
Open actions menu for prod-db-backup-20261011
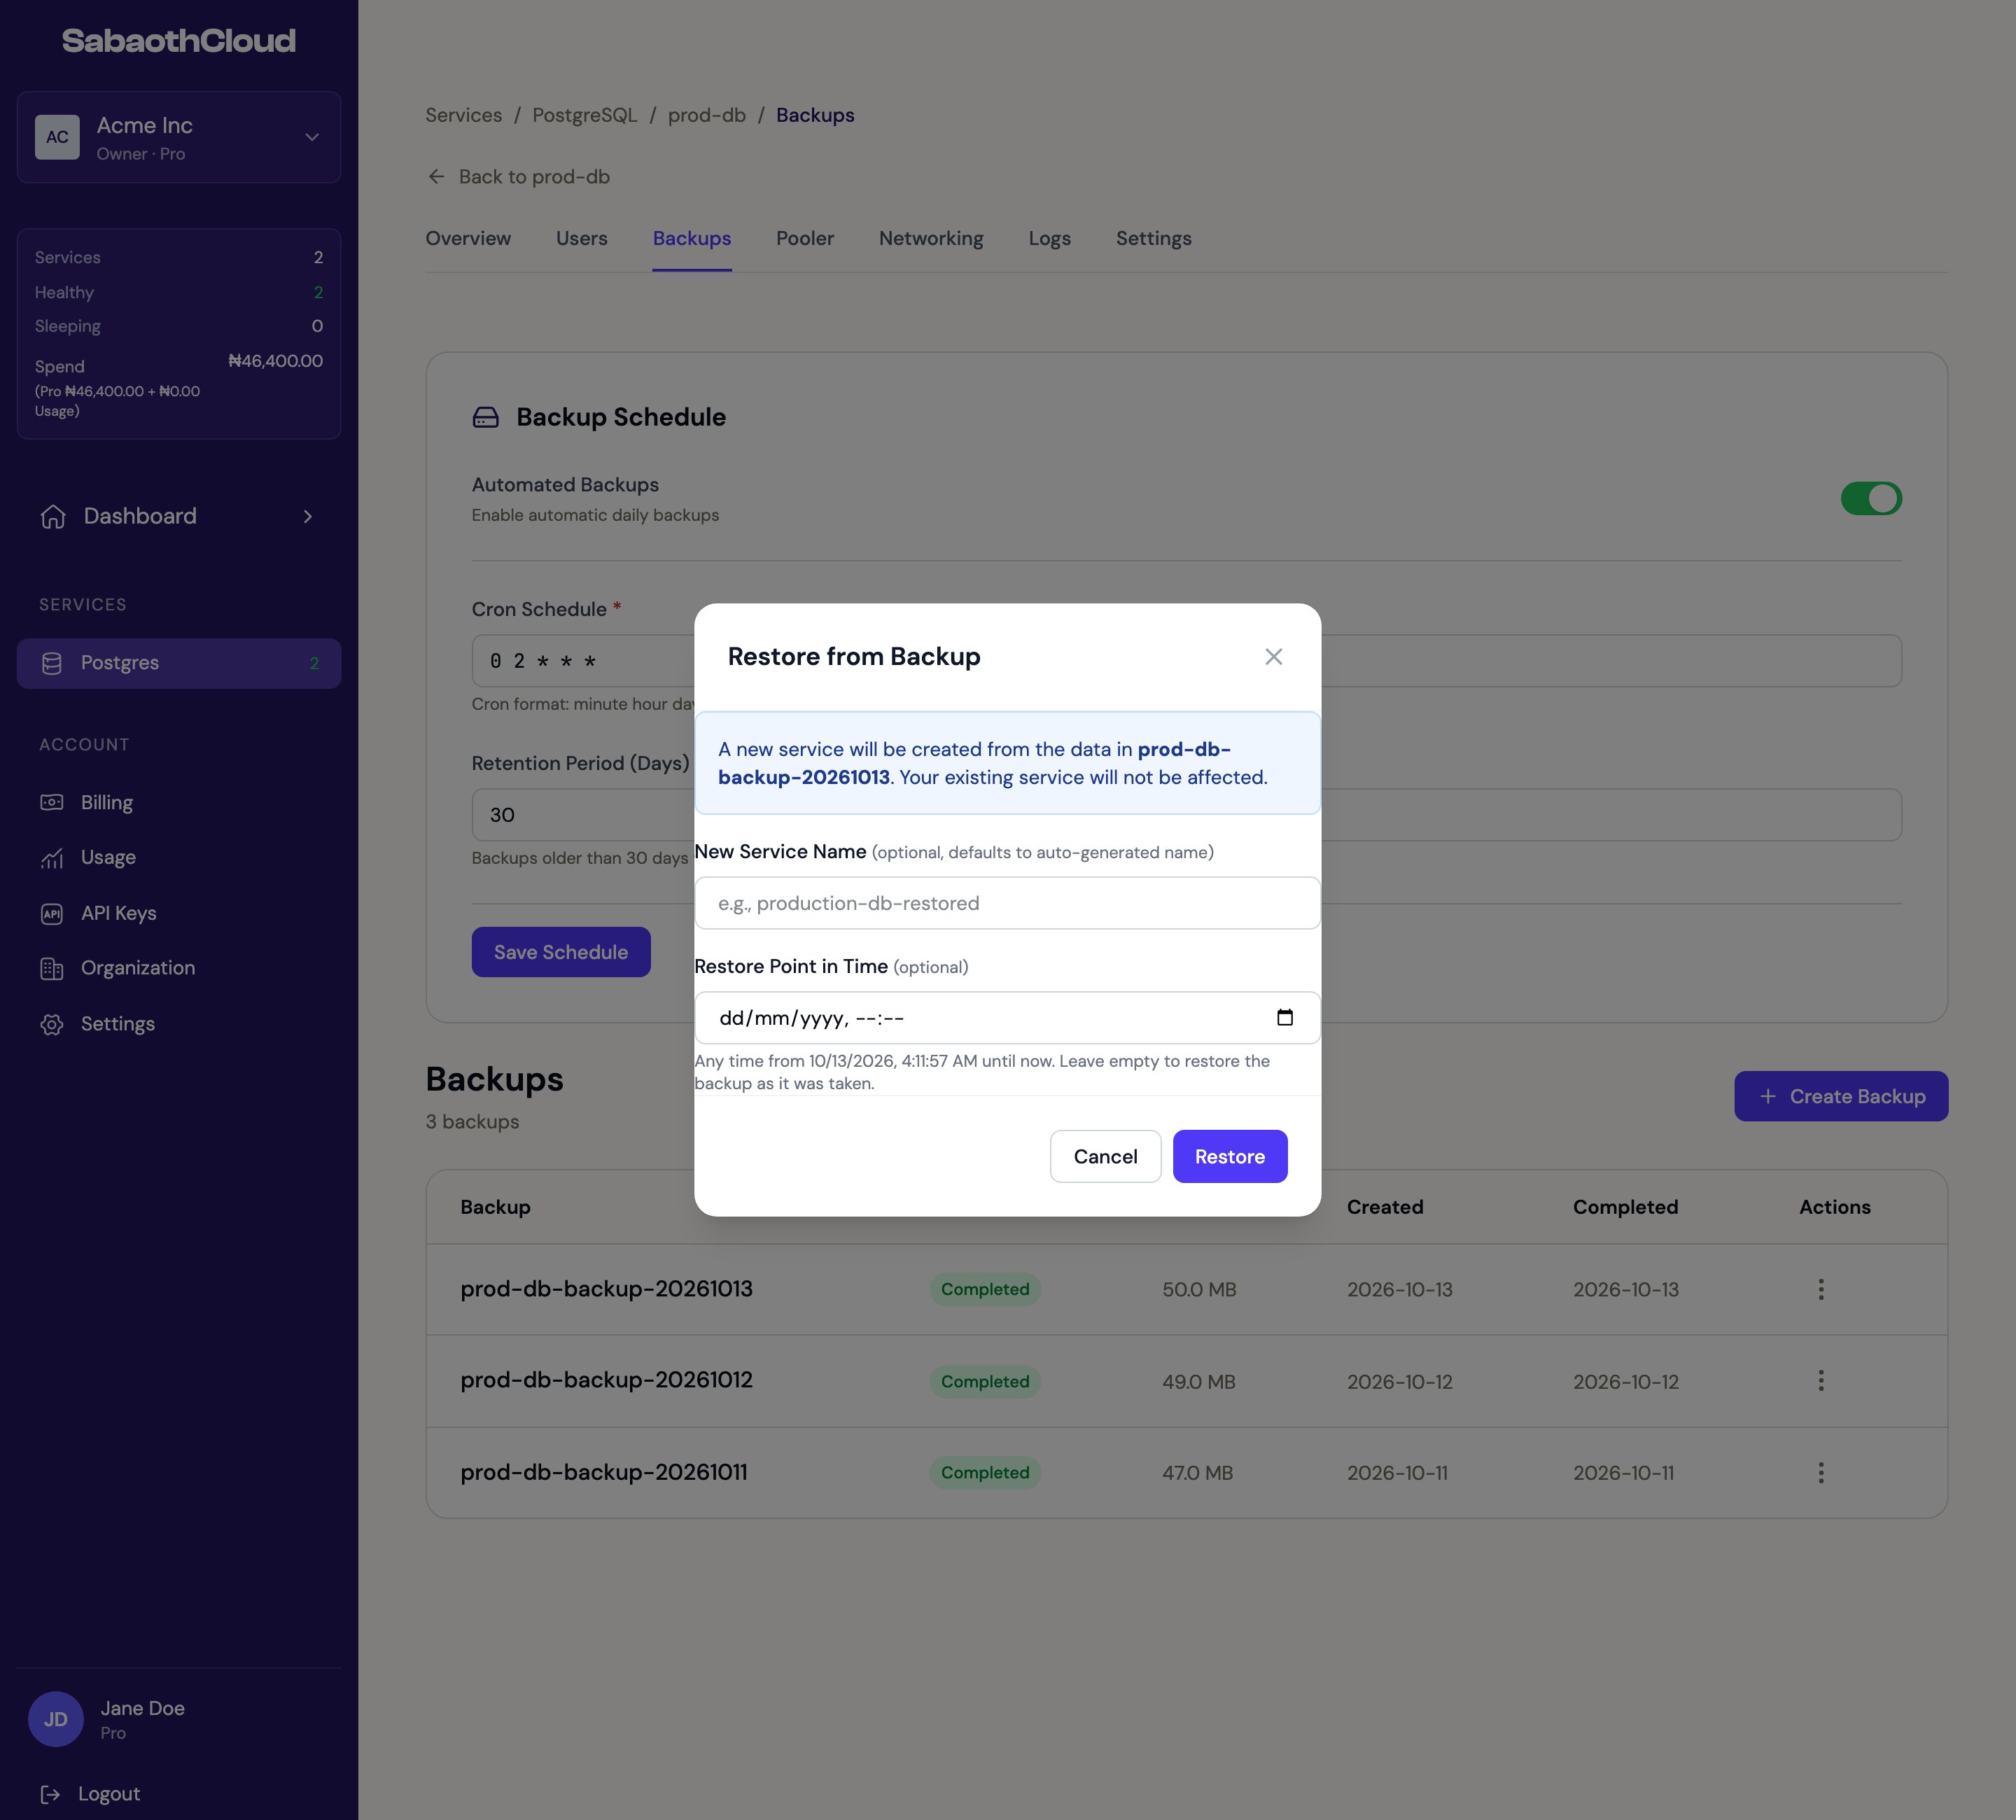1821,1472
